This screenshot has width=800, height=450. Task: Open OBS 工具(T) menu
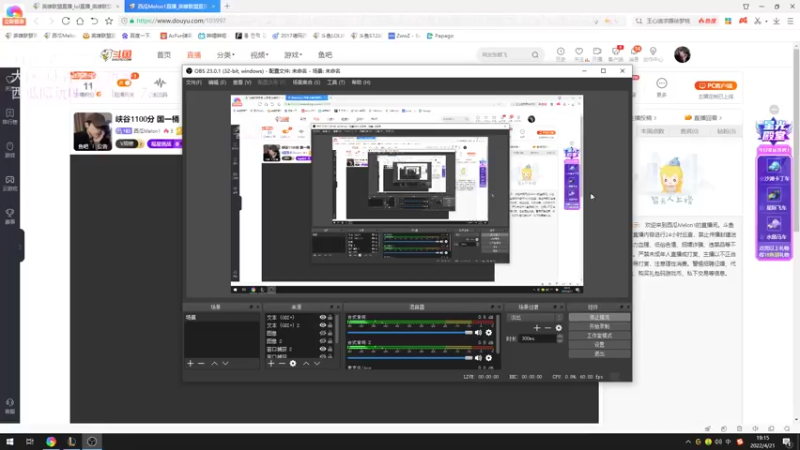coord(336,82)
